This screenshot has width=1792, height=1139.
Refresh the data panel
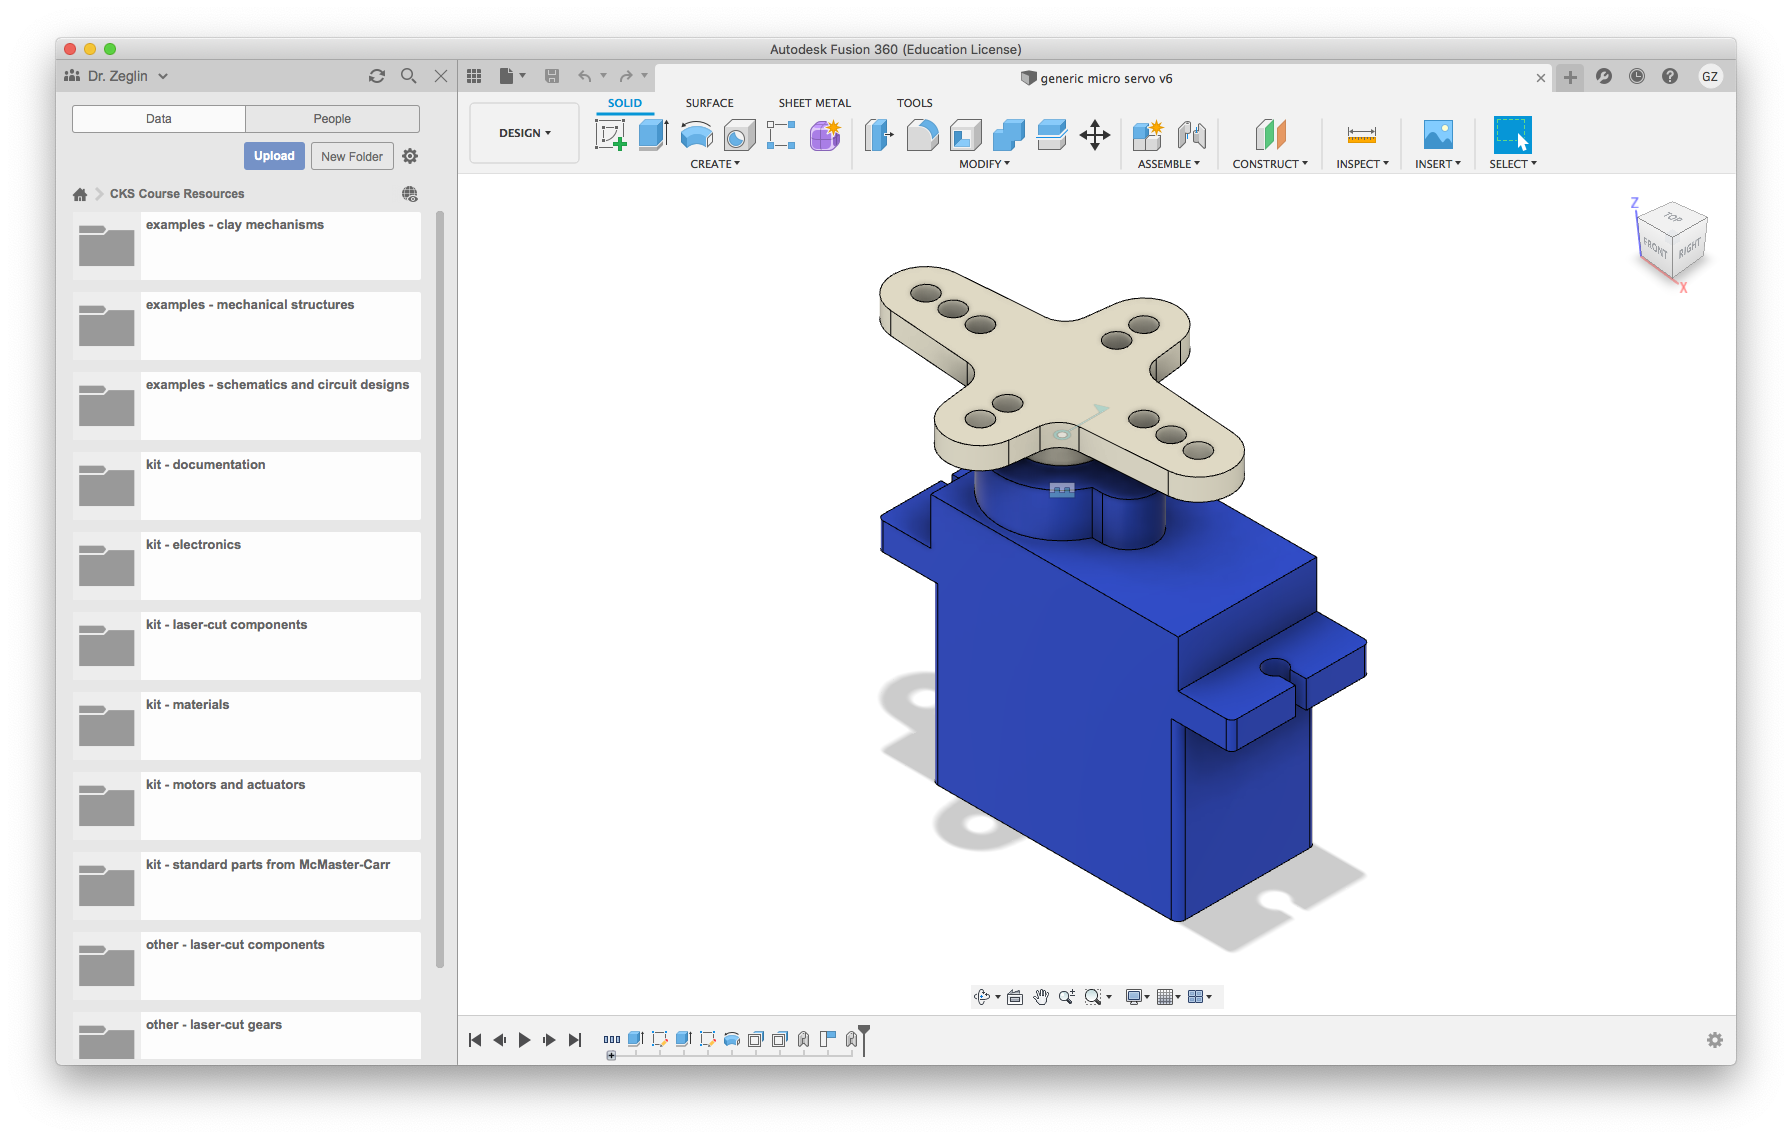pyautogui.click(x=377, y=76)
